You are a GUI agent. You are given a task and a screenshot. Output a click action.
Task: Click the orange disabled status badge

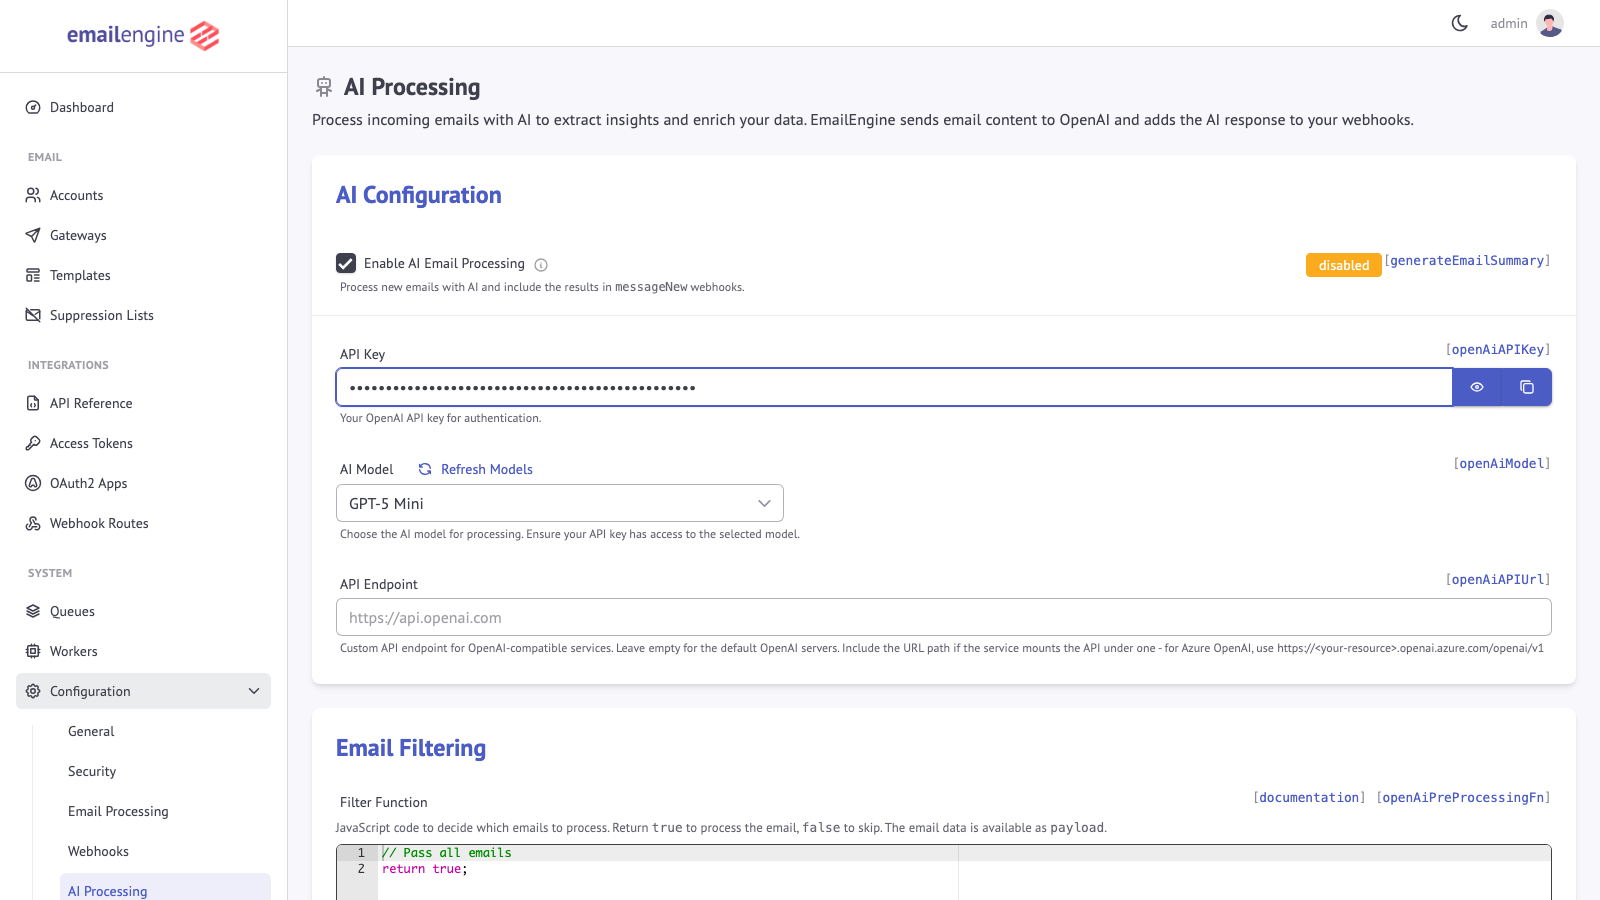pyautogui.click(x=1343, y=265)
